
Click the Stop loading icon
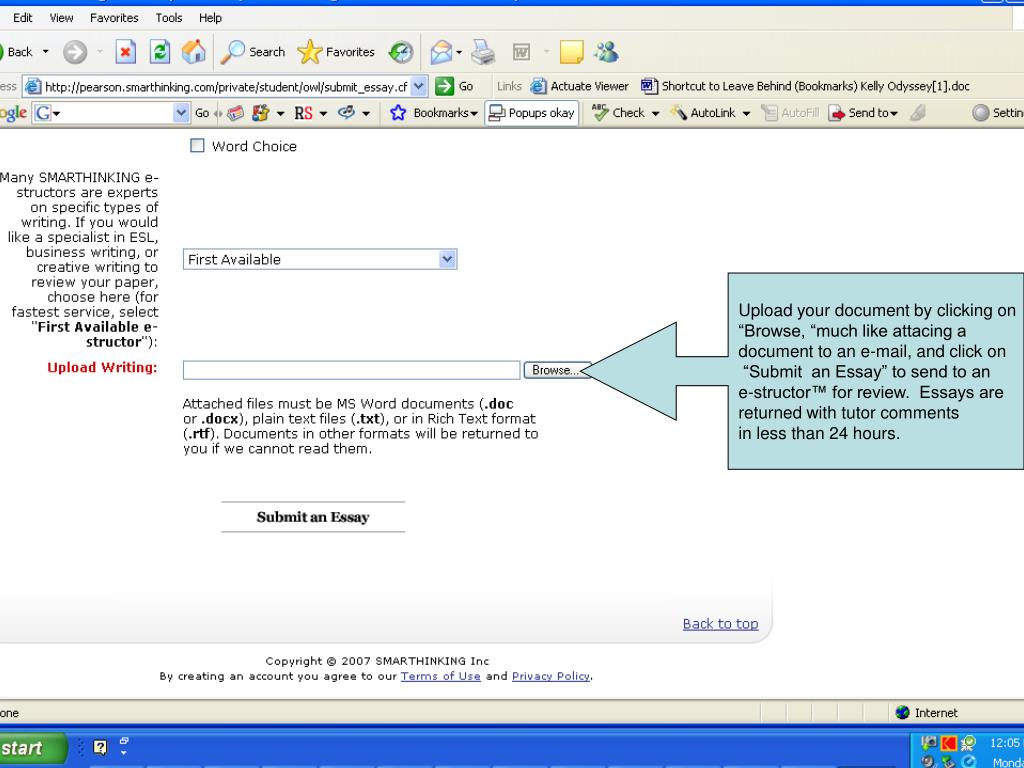[125, 52]
